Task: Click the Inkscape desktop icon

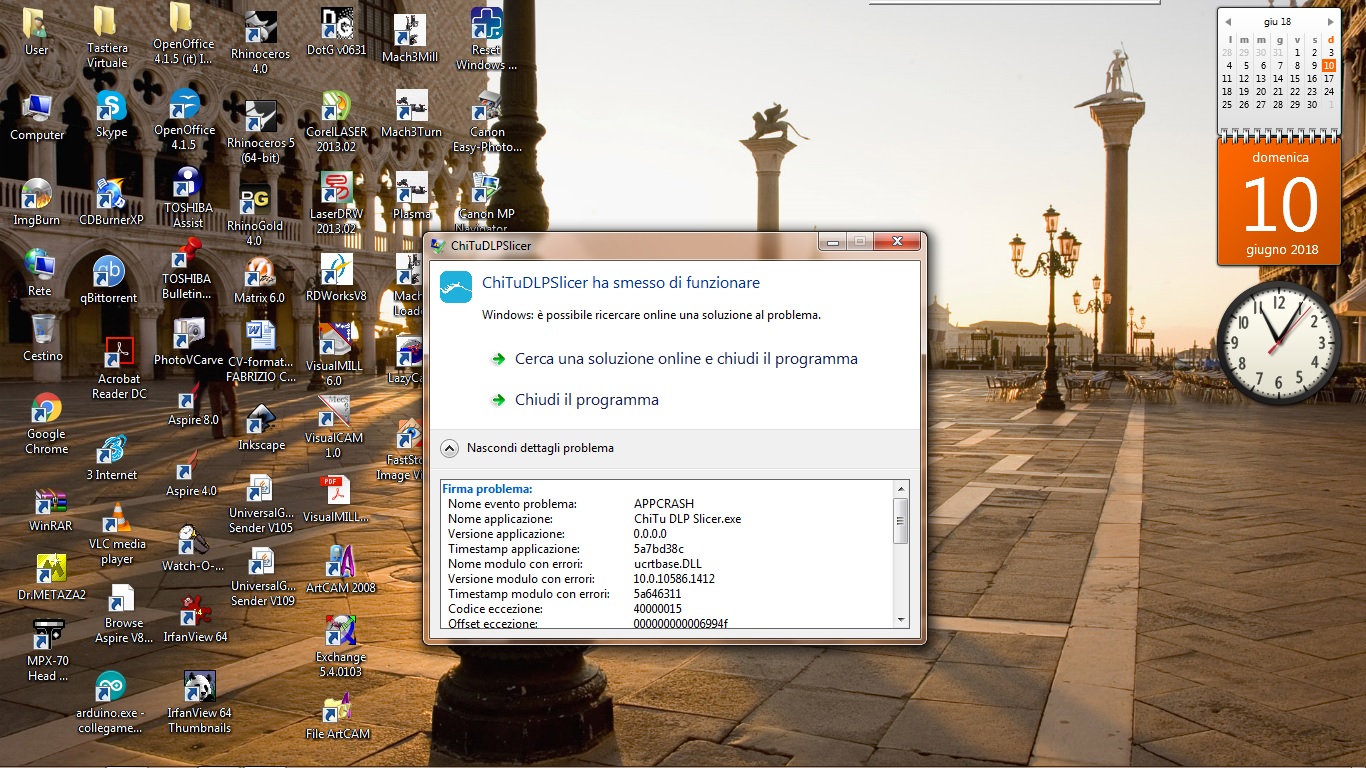Action: coord(261,420)
